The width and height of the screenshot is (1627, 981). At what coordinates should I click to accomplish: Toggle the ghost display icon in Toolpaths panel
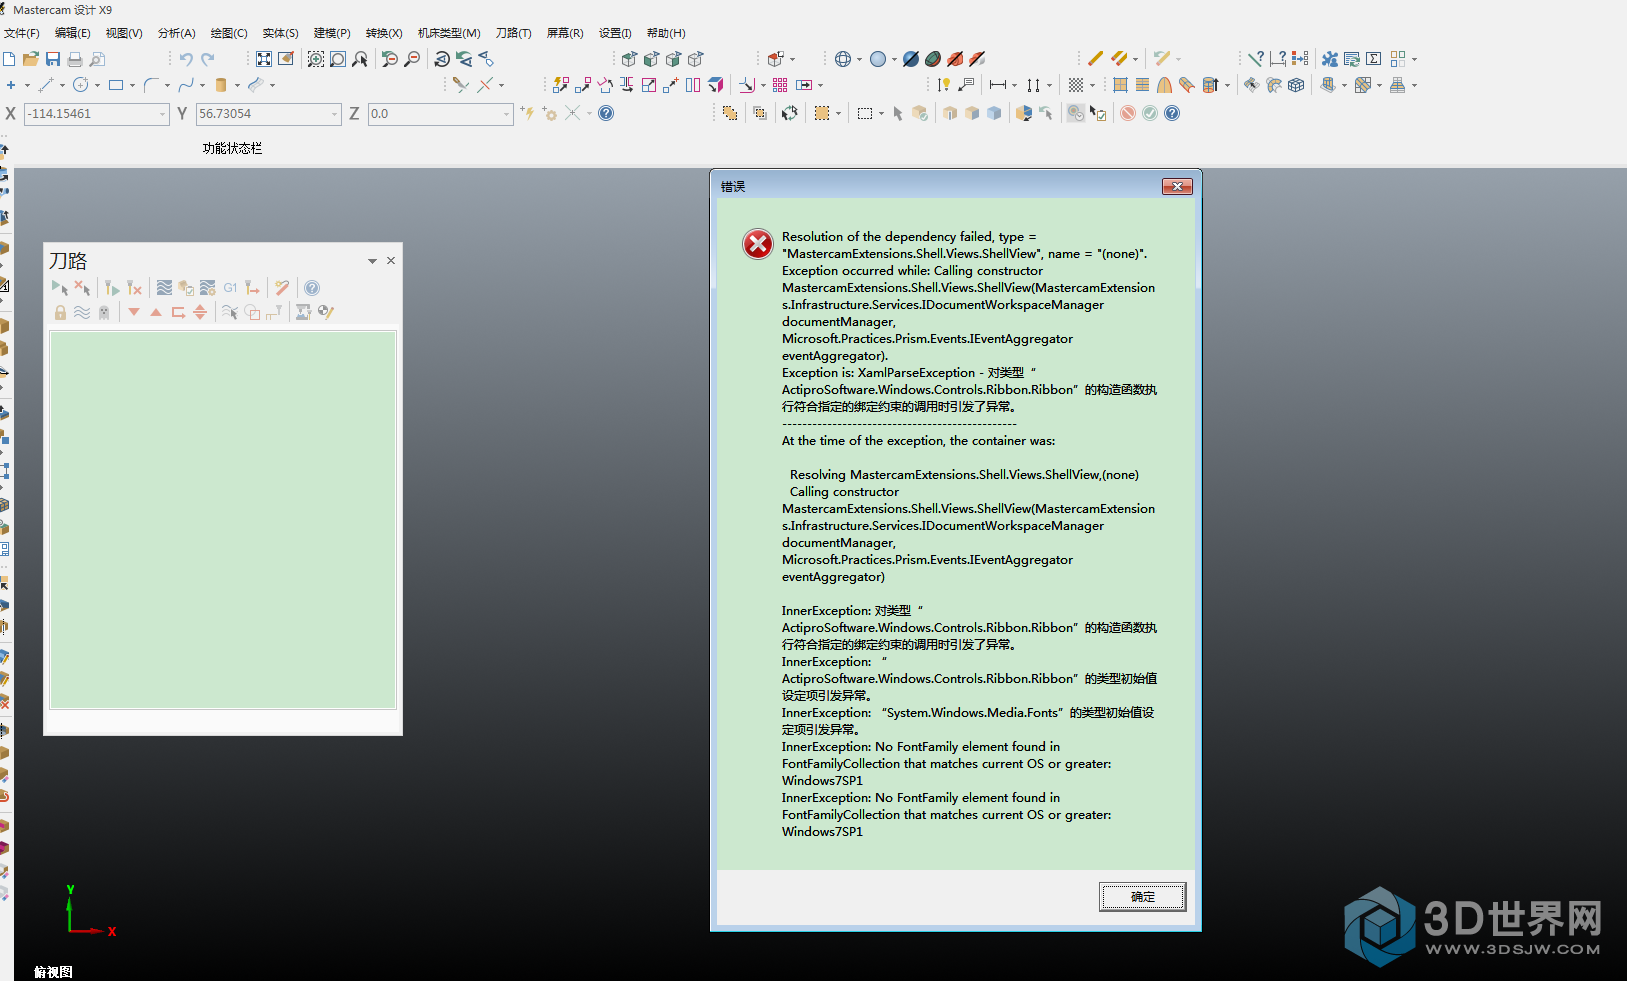(104, 312)
